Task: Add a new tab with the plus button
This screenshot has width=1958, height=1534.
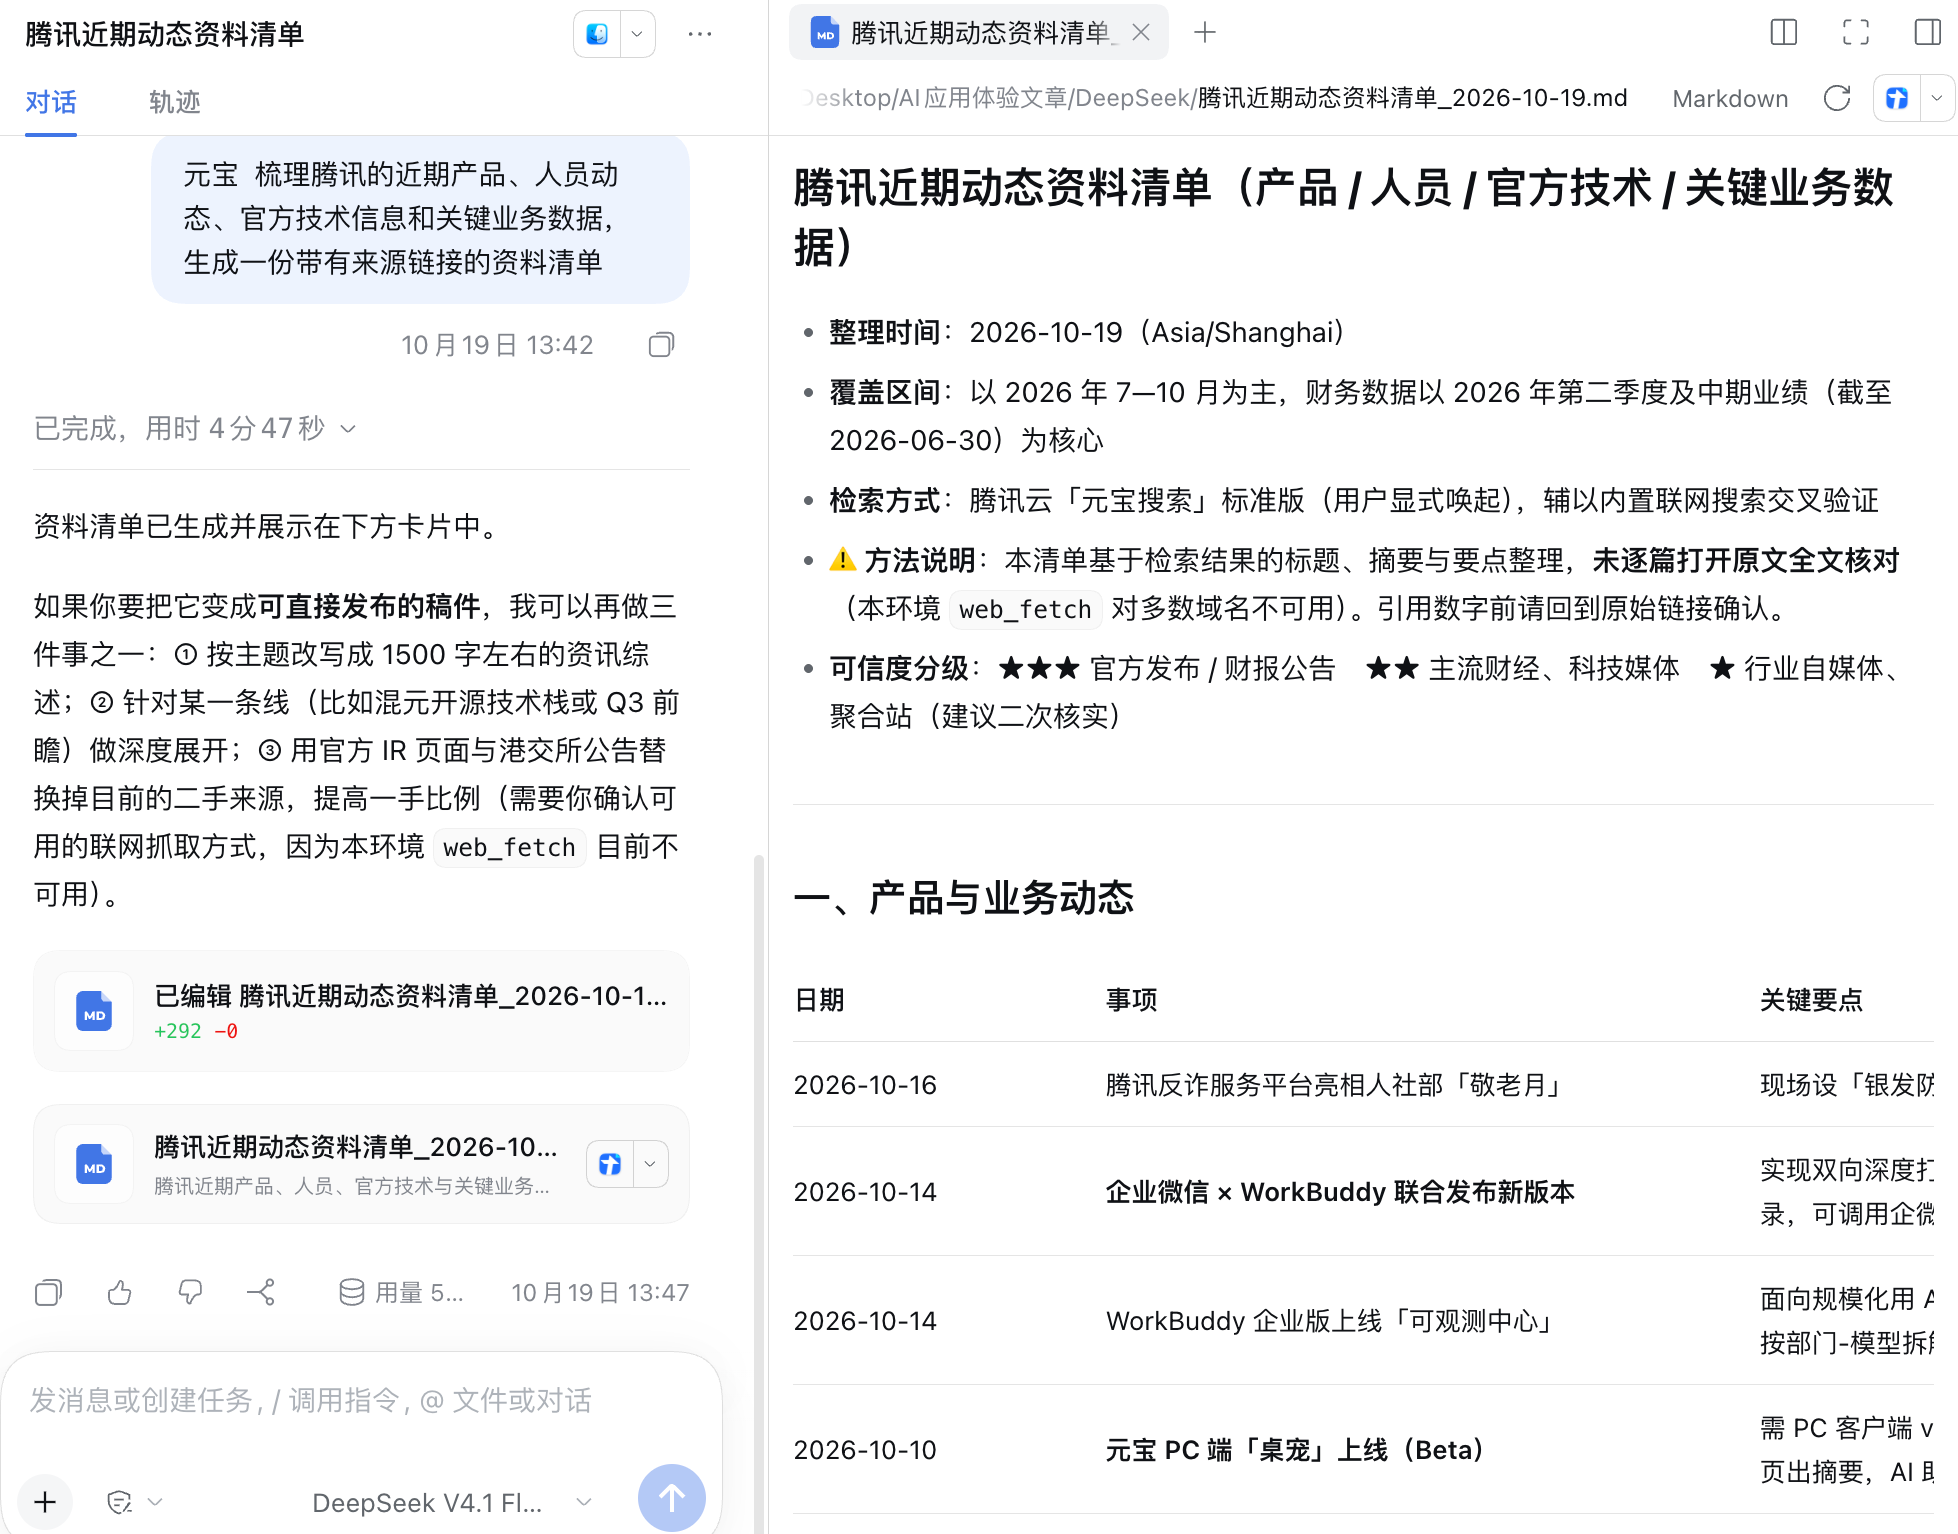Action: click(1205, 33)
